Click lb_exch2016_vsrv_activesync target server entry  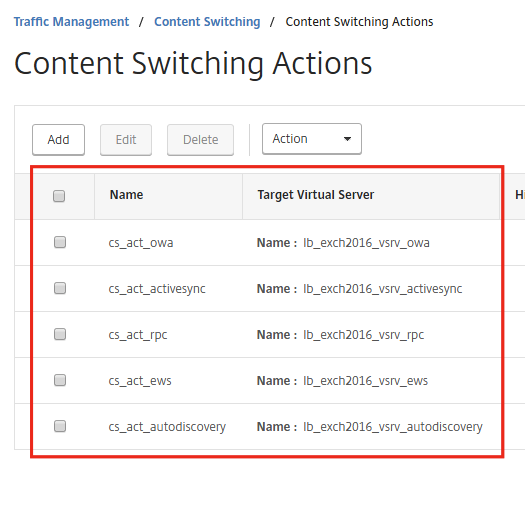tap(383, 289)
